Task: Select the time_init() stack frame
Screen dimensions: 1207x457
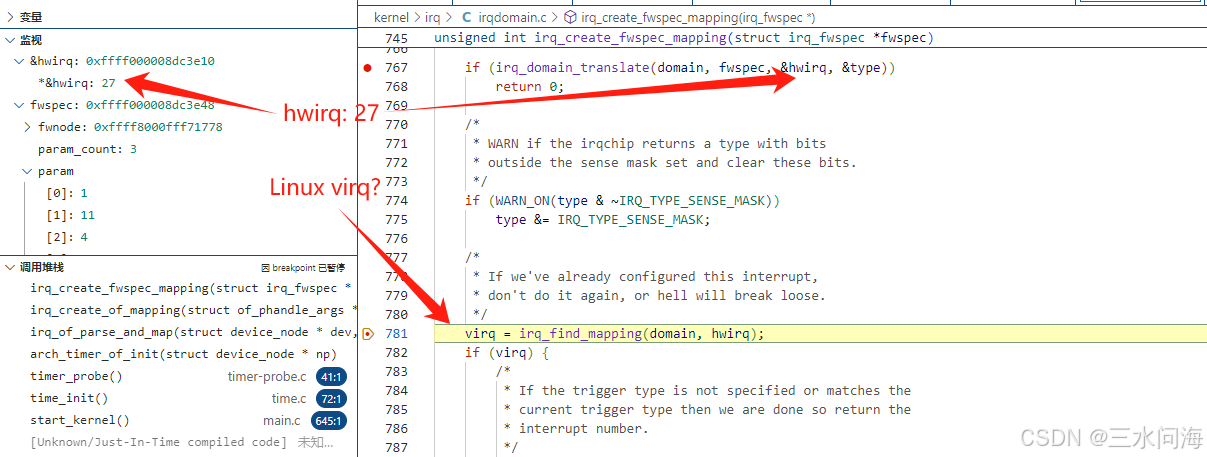Action: point(179,398)
